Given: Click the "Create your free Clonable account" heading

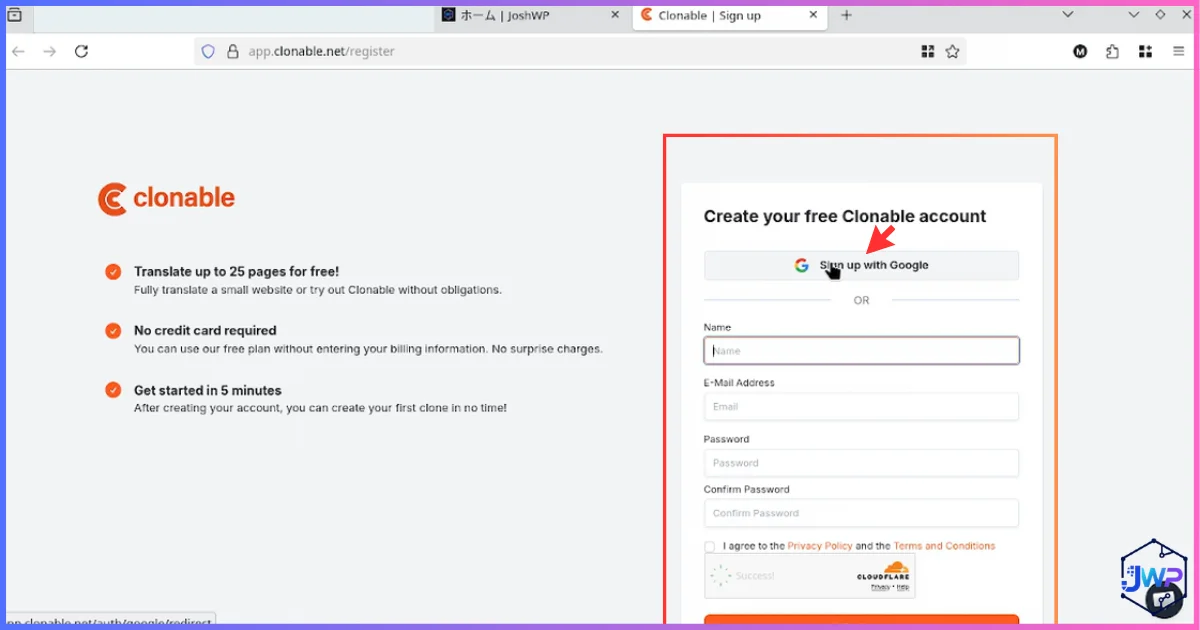Looking at the screenshot, I should tap(845, 216).
